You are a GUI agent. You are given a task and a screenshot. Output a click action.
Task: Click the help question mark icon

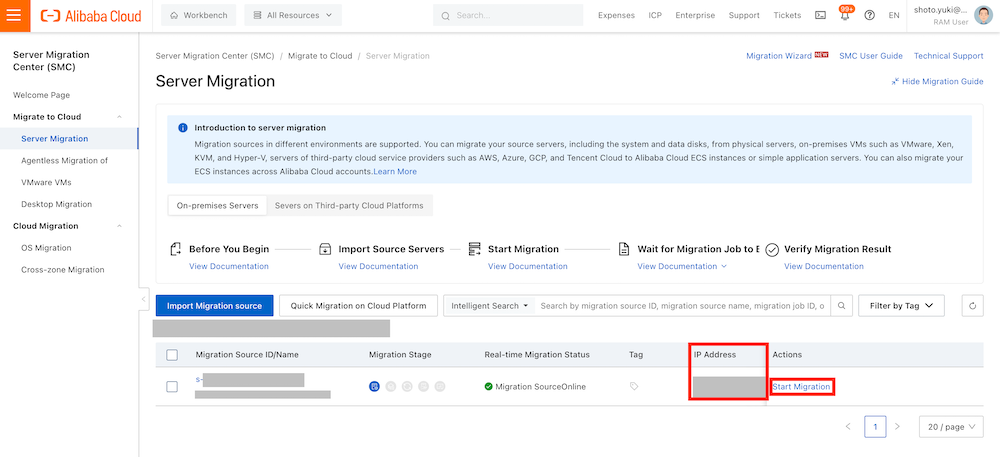[x=869, y=15]
